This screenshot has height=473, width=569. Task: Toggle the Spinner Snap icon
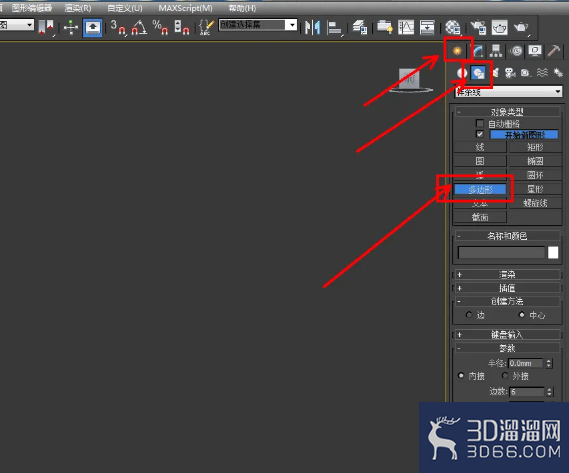point(182,27)
